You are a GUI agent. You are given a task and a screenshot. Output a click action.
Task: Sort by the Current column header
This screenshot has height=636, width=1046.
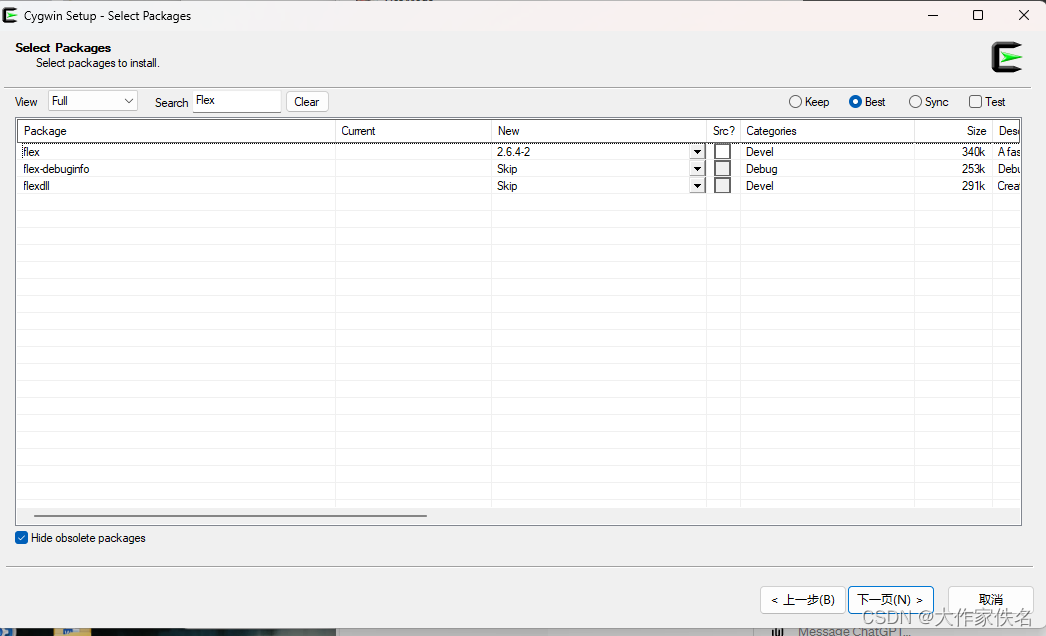coord(414,131)
